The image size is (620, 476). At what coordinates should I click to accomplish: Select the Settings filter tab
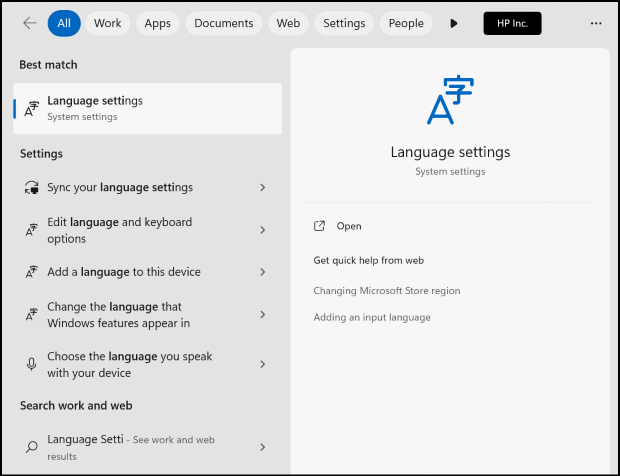(x=344, y=23)
